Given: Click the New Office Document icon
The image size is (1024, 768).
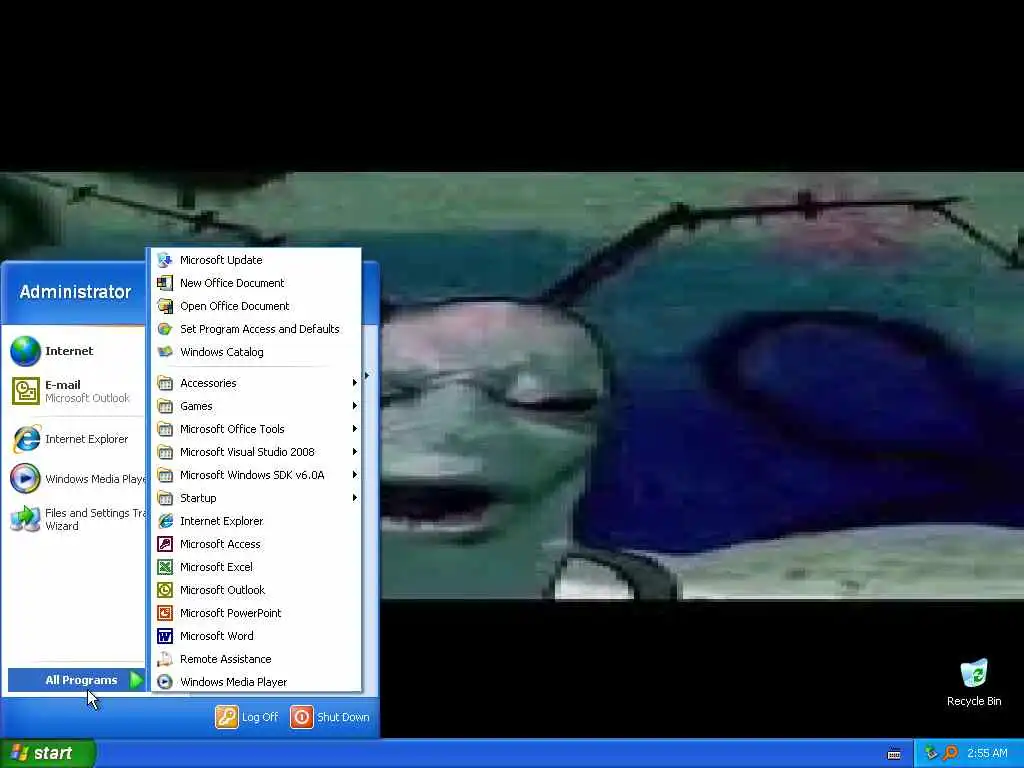Looking at the screenshot, I should (165, 283).
